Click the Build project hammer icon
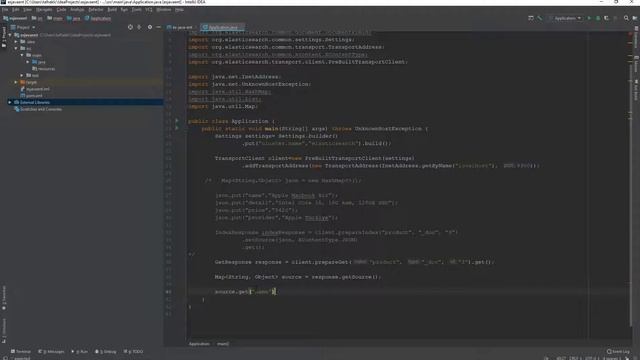The image size is (640, 360). click(x=540, y=18)
